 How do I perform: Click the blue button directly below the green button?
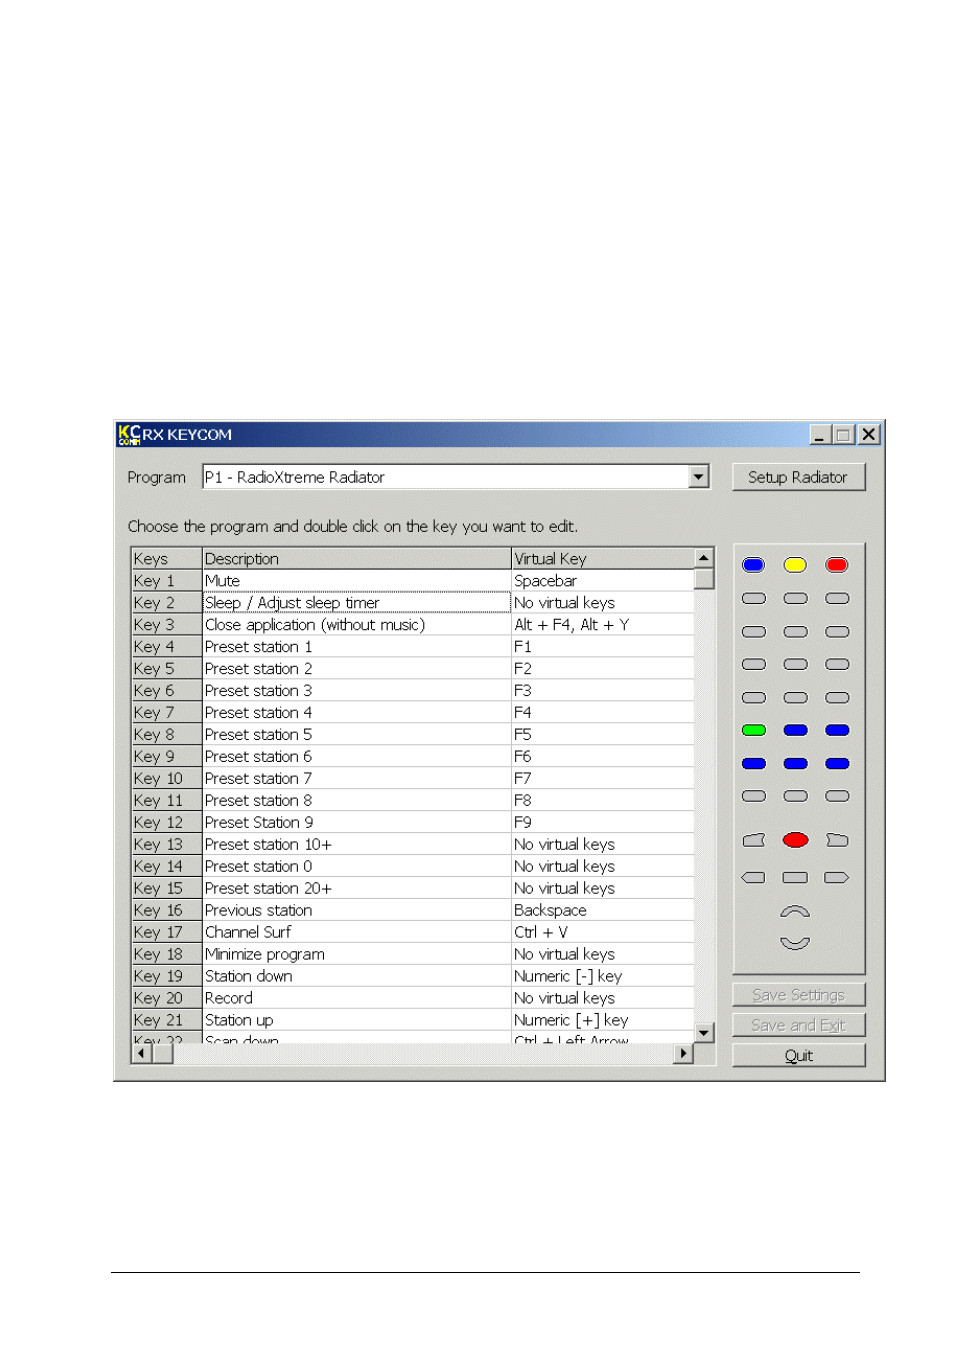(x=754, y=763)
